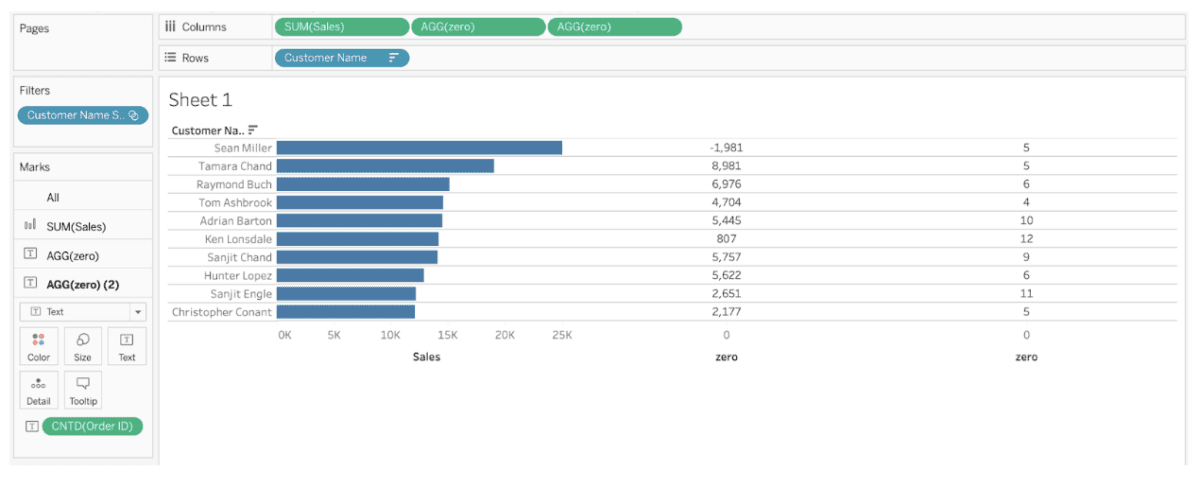
Task: Click the 5,445 value
Action: click(726, 221)
